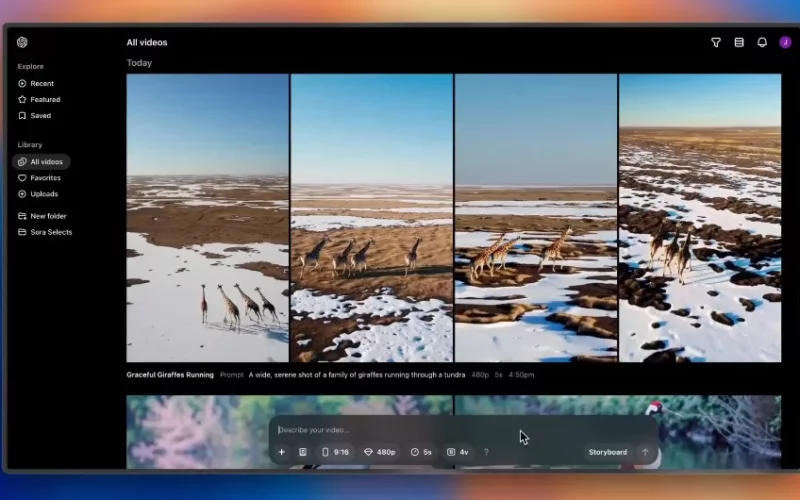Switch to list view icon
The image size is (800, 500).
click(x=739, y=42)
